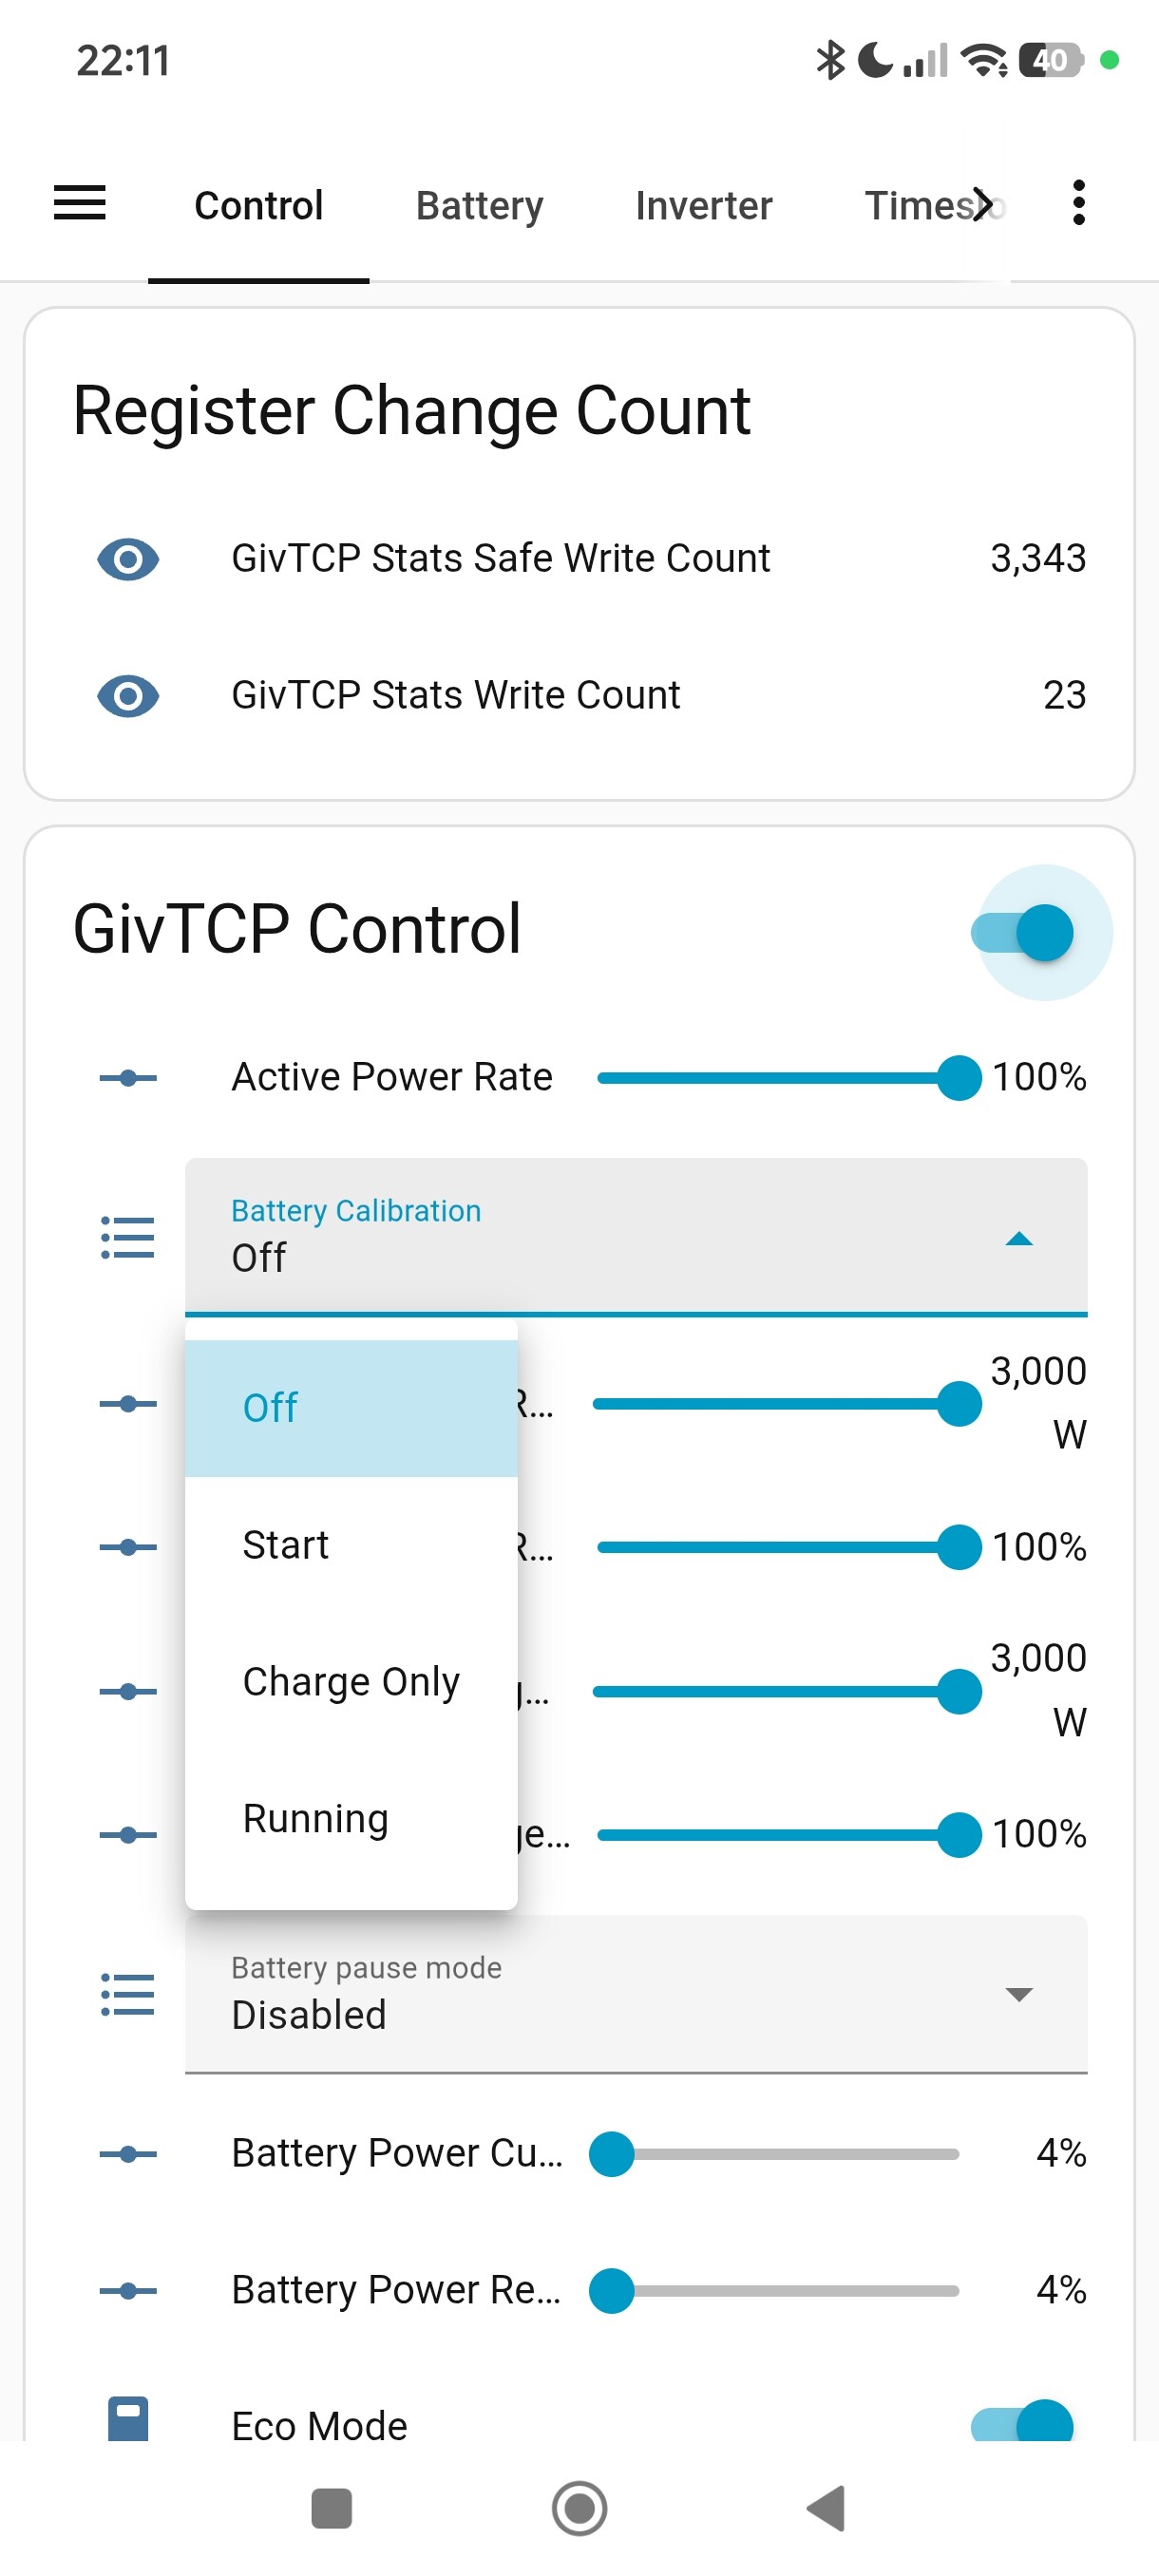Collapse the Battery Calibration dropdown
1159x2576 pixels.
(1018, 1238)
